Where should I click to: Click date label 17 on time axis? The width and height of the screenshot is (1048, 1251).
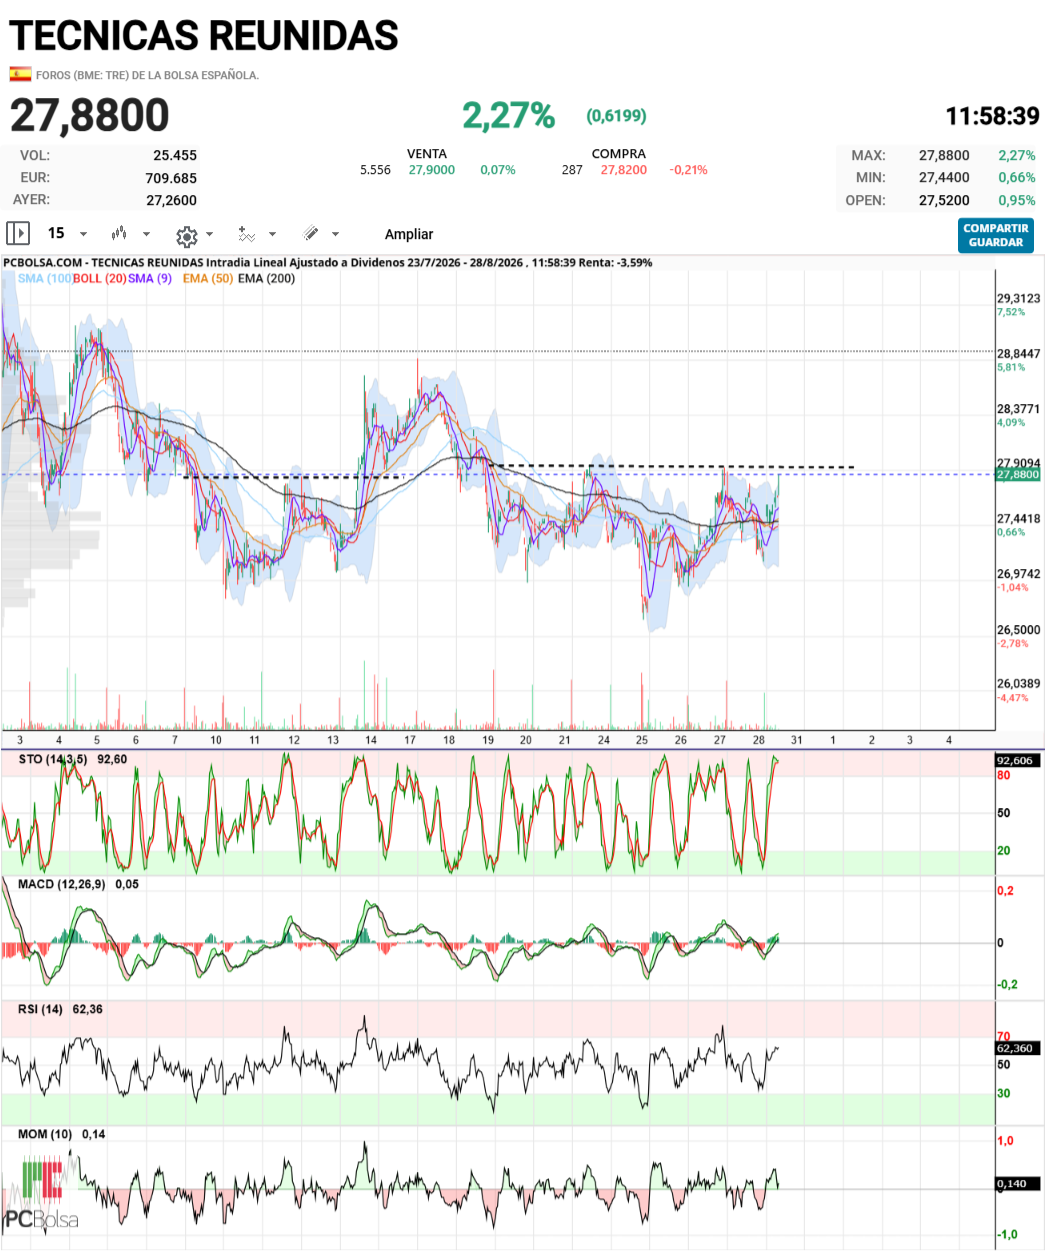(410, 741)
